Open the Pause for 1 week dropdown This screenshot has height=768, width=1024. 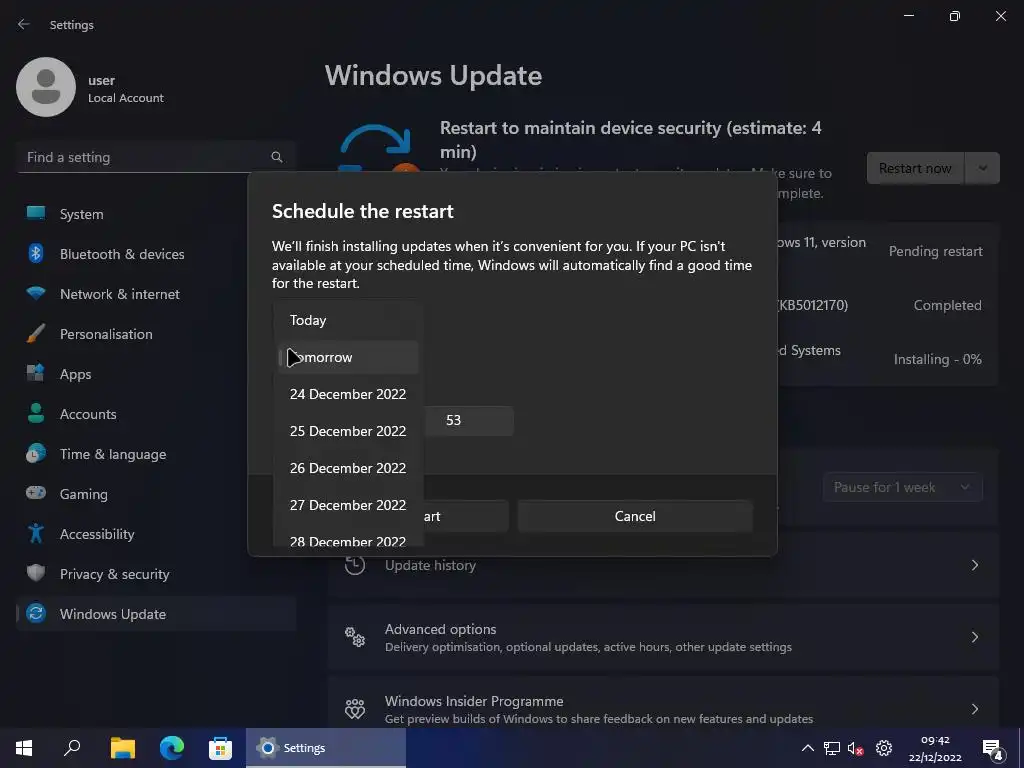click(903, 487)
